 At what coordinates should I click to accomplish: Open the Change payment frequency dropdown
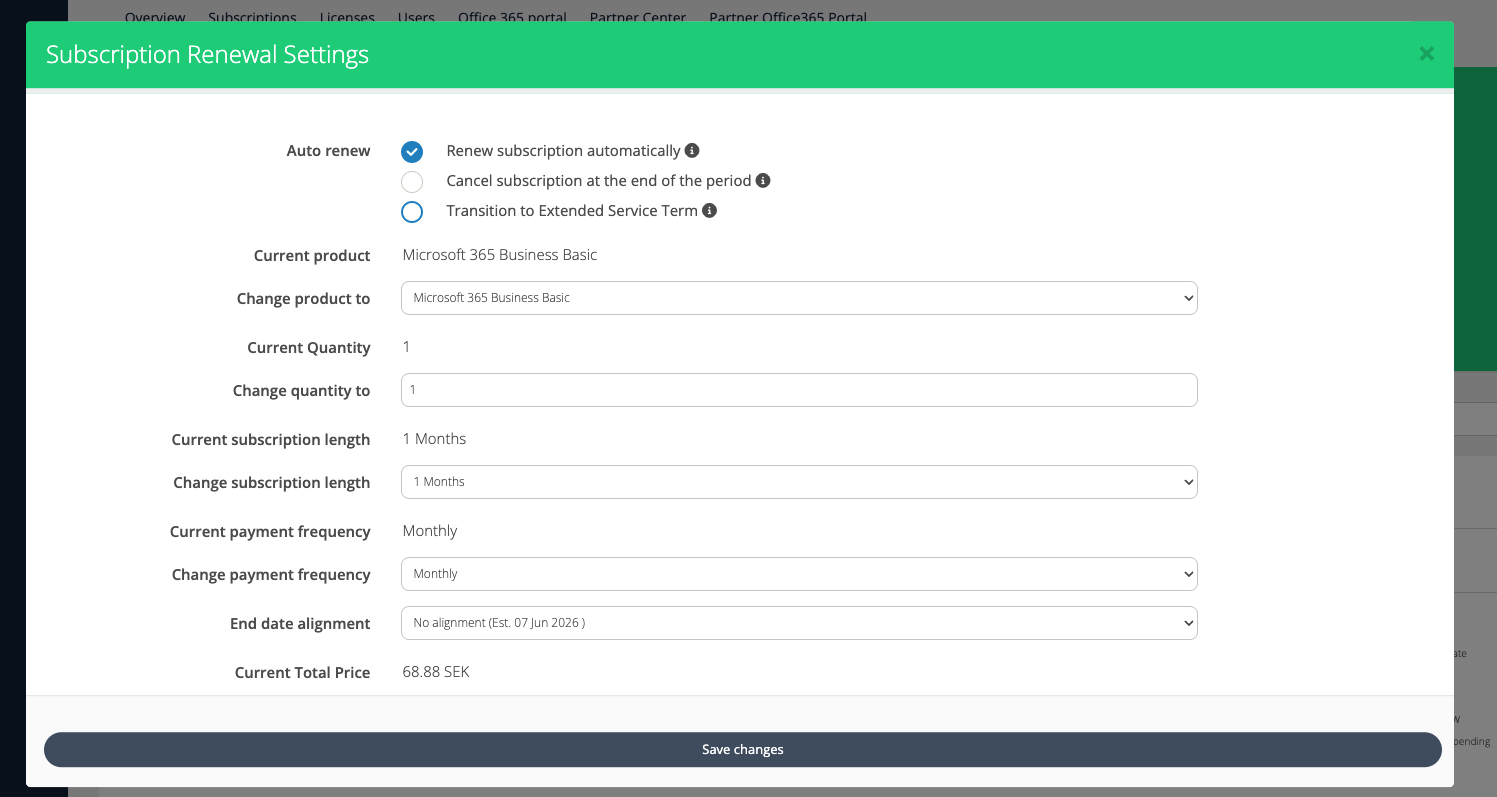pyautogui.click(x=798, y=574)
